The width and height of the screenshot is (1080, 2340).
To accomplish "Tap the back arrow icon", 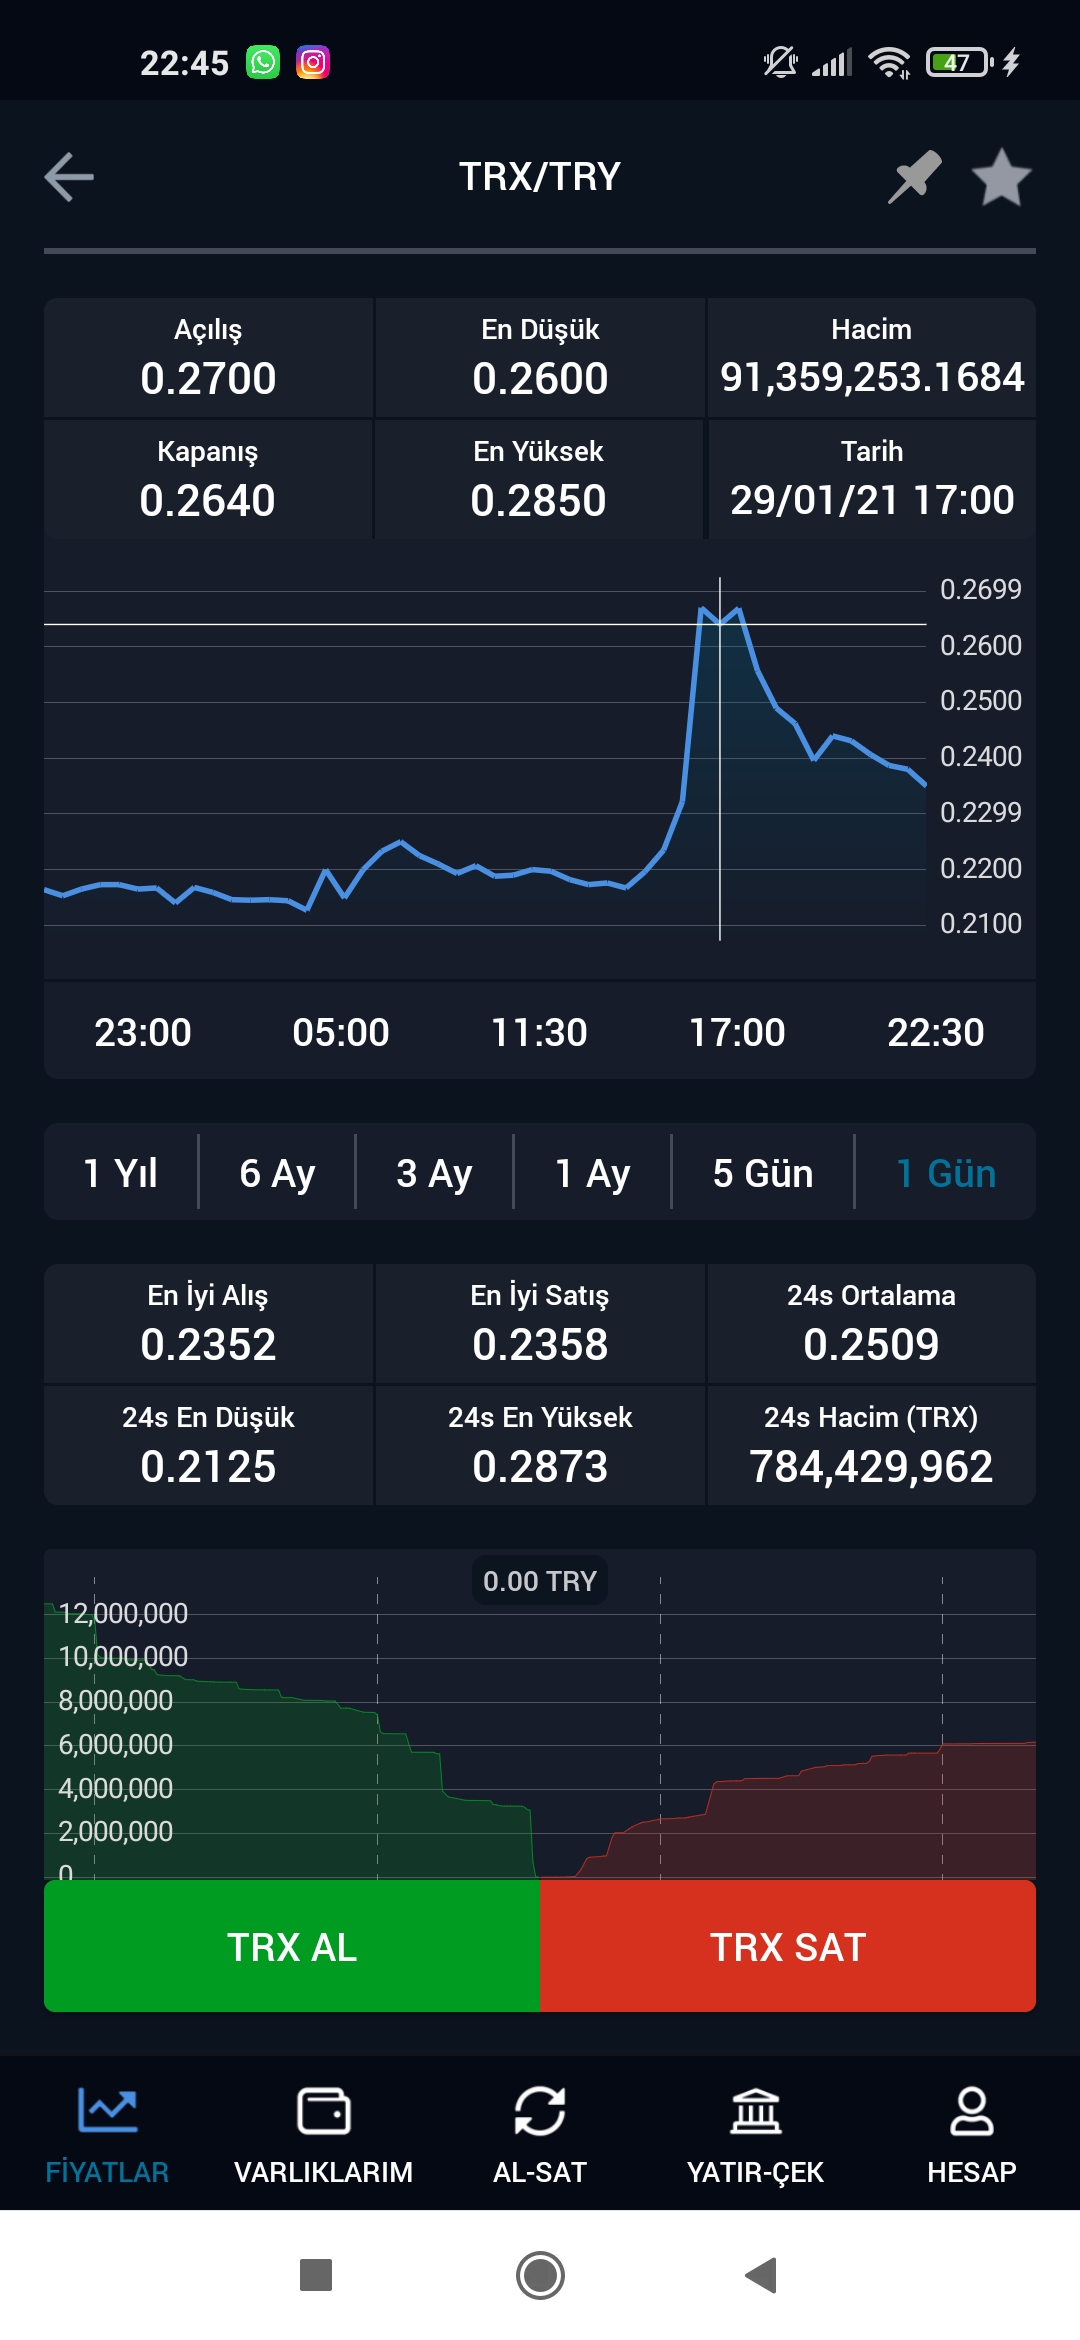I will pos(69,177).
